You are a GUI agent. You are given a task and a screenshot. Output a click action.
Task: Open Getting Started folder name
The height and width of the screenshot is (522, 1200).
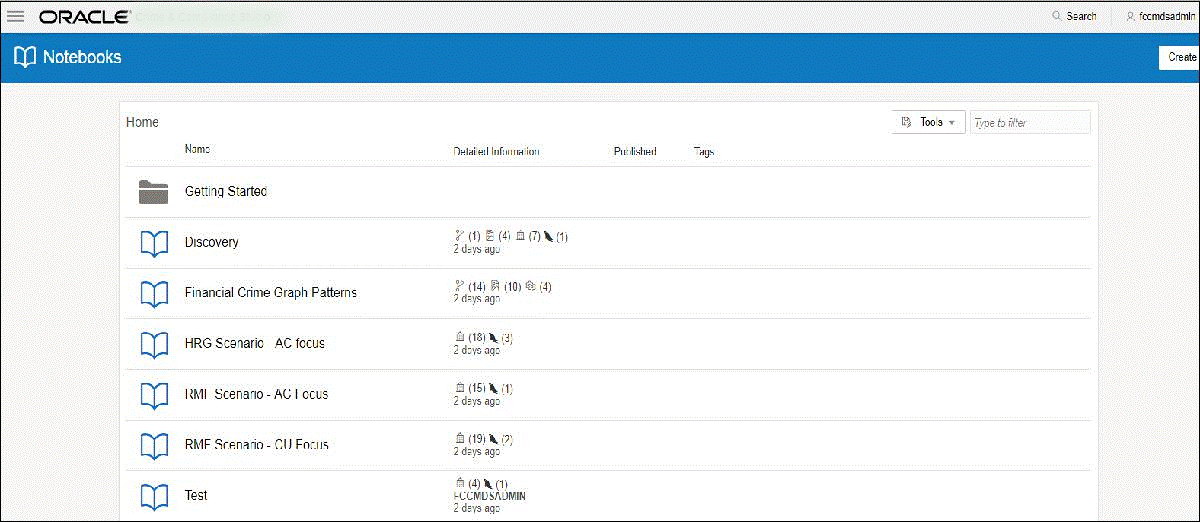pyautogui.click(x=226, y=191)
